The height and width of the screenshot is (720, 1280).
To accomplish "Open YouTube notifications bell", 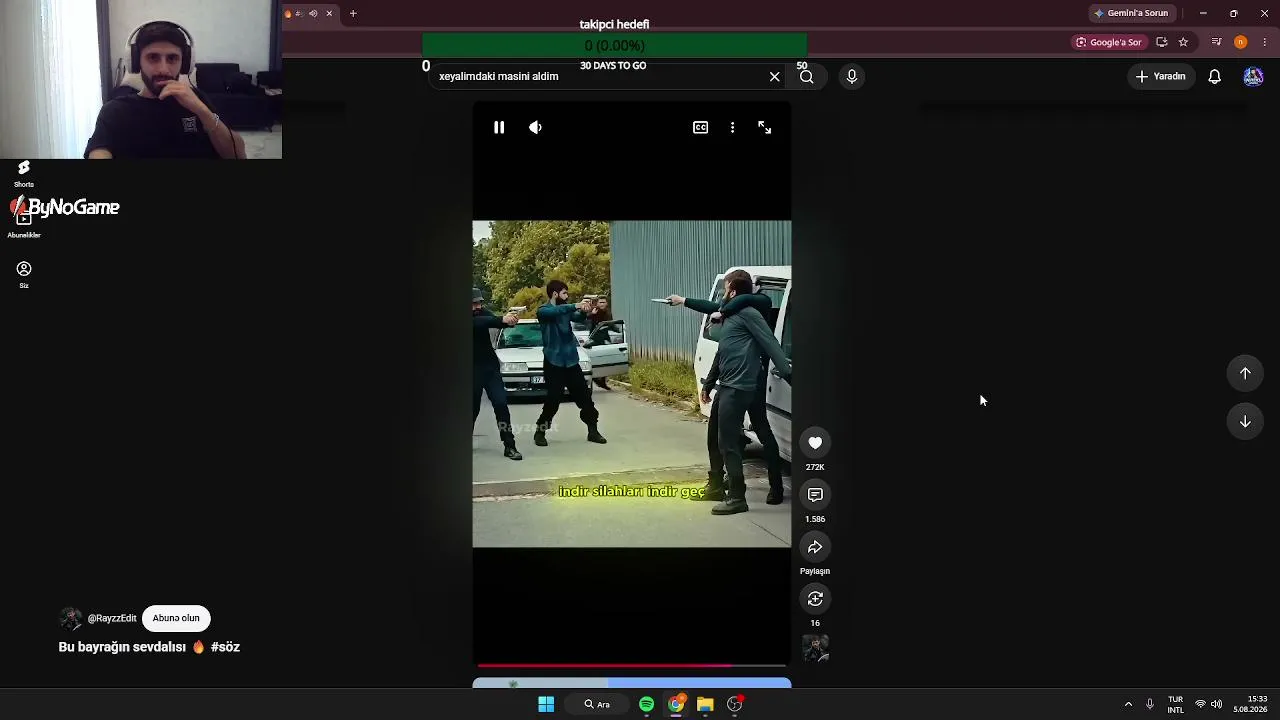I will 1215,77.
